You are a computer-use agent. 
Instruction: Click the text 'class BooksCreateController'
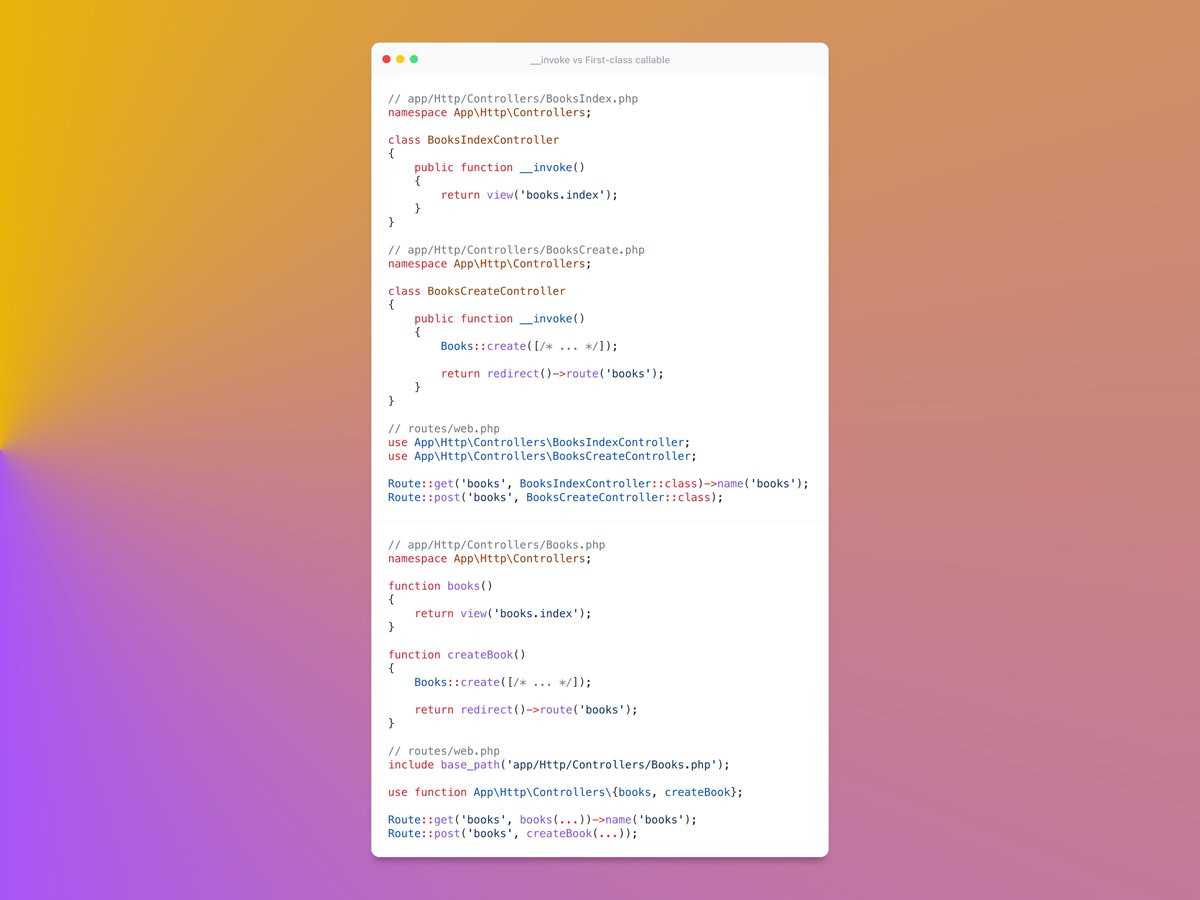pyautogui.click(x=477, y=291)
